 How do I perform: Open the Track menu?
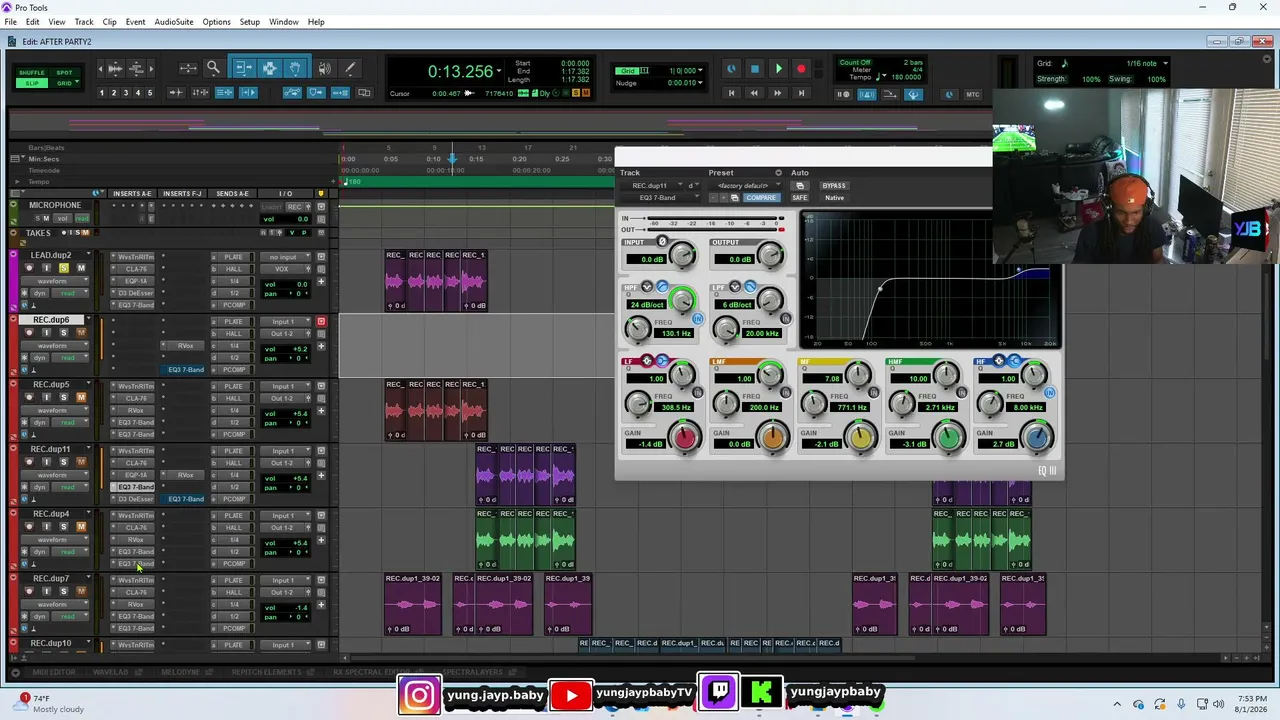(84, 22)
